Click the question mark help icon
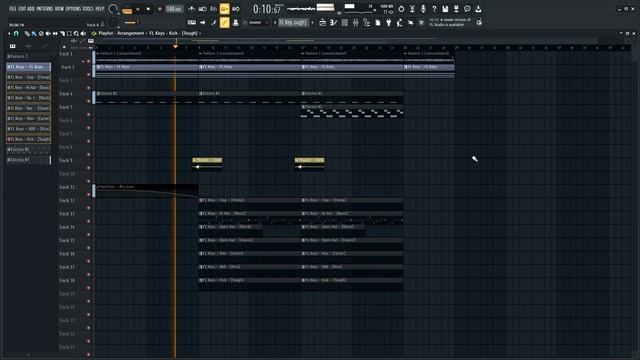 [x=434, y=9]
